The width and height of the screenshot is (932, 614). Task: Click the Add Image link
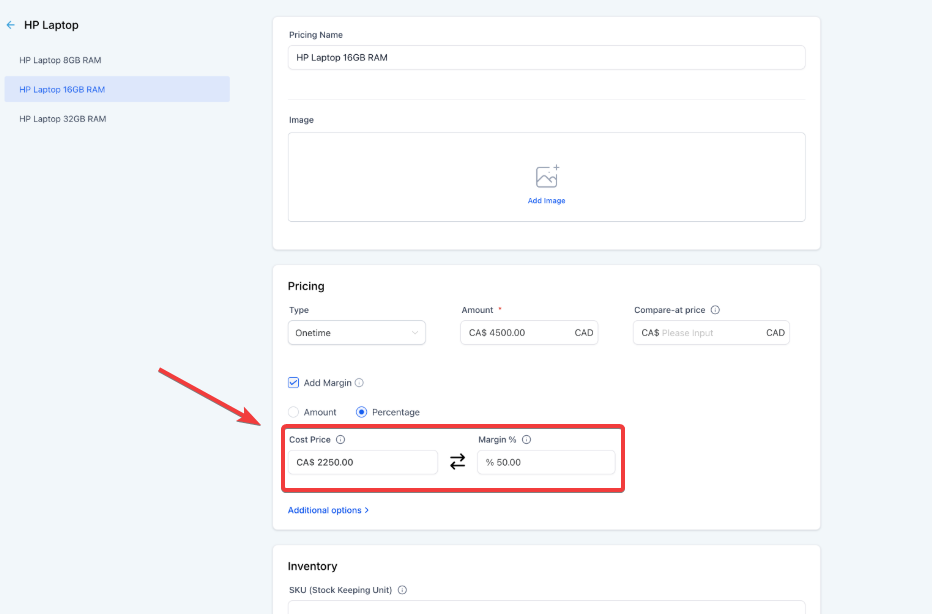click(546, 201)
